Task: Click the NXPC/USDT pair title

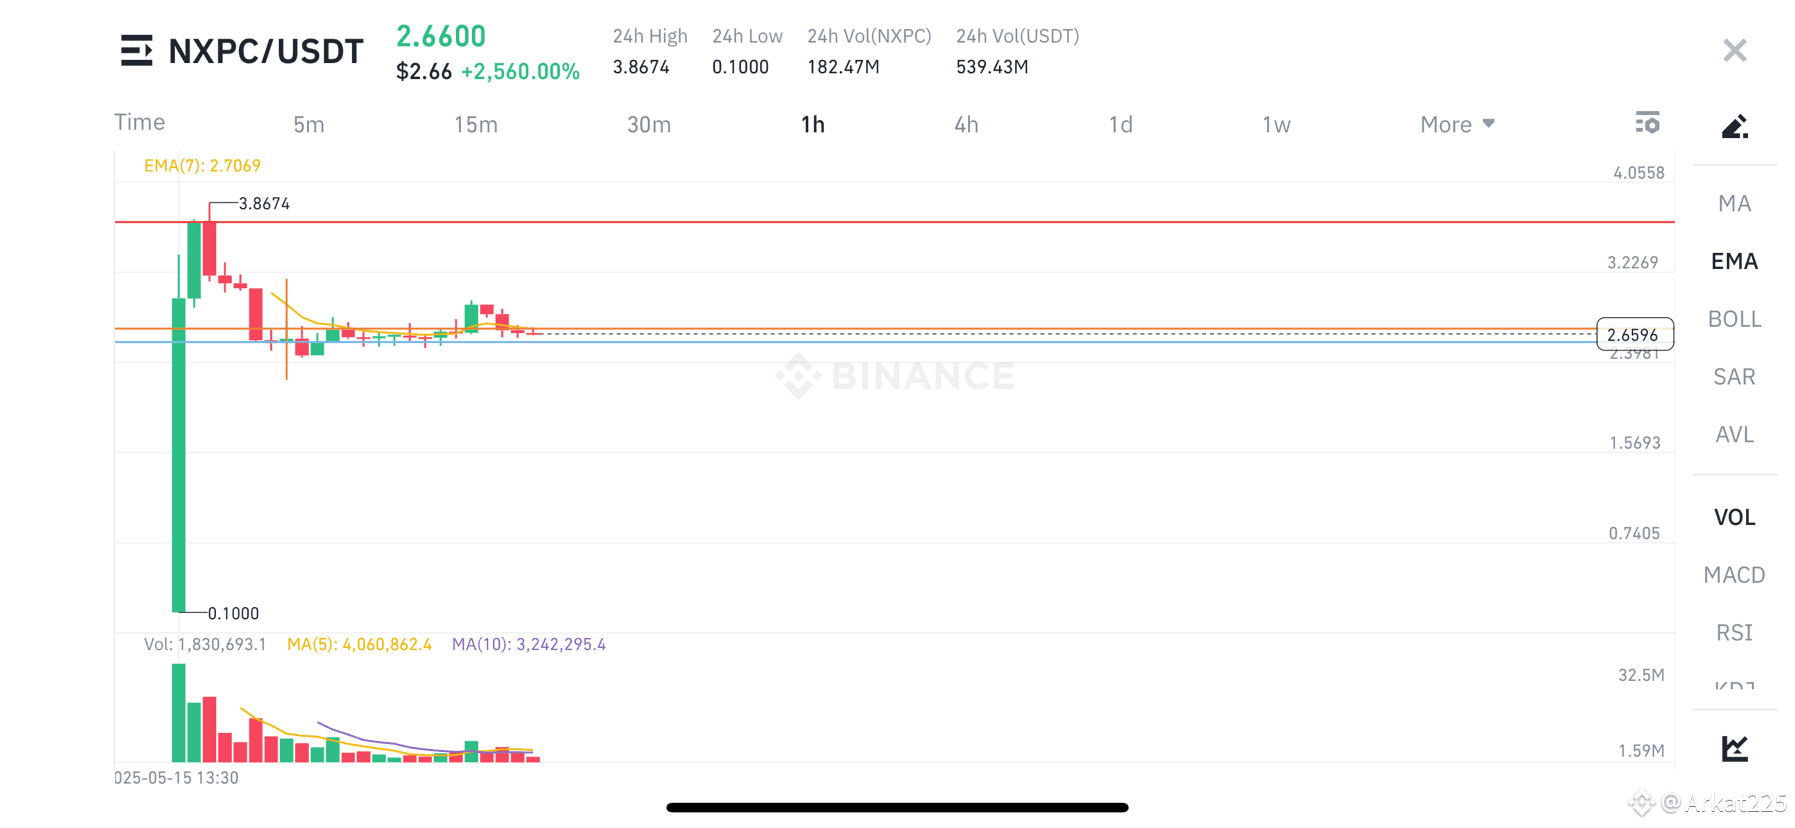Action: pyautogui.click(x=266, y=51)
